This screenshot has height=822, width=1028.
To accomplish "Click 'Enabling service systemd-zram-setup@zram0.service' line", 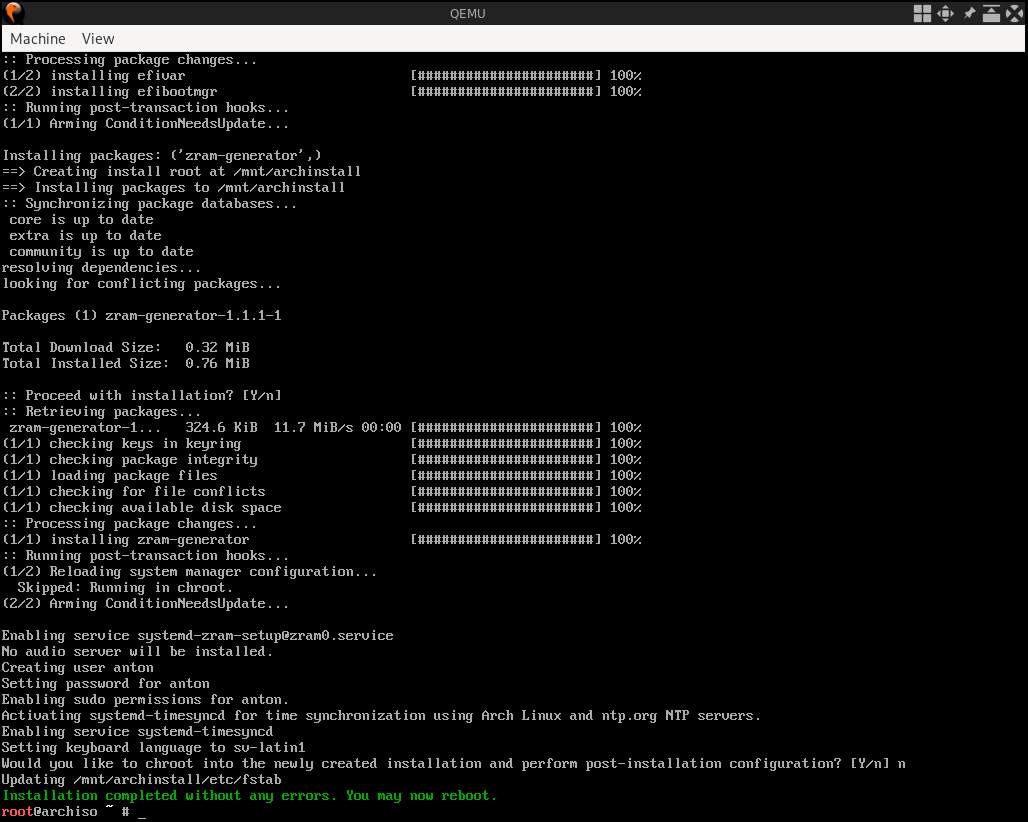I will [x=197, y=636].
